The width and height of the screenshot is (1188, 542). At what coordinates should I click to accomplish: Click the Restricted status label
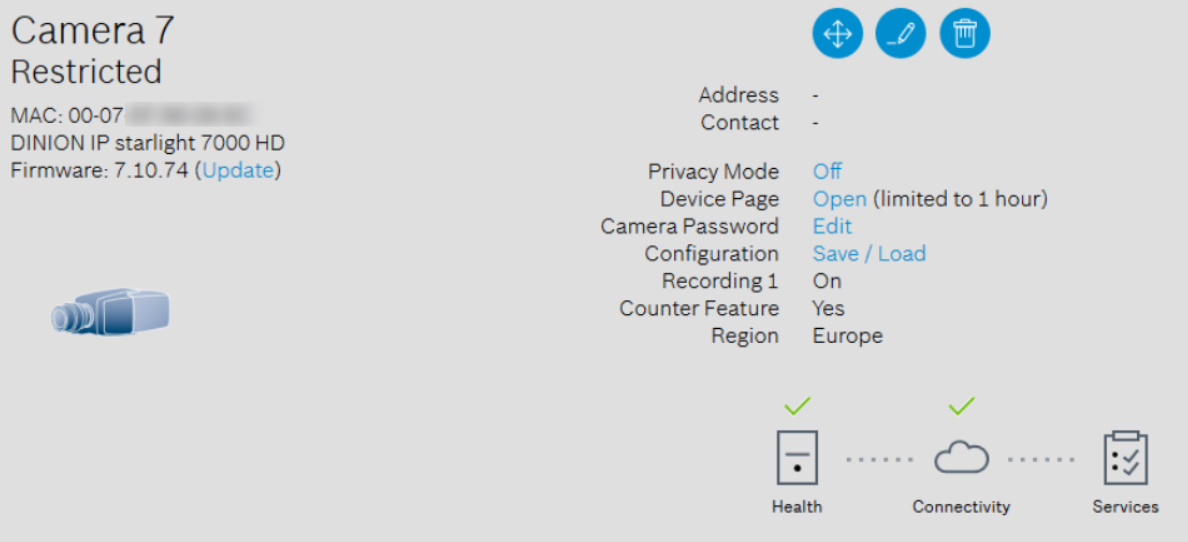(x=86, y=72)
